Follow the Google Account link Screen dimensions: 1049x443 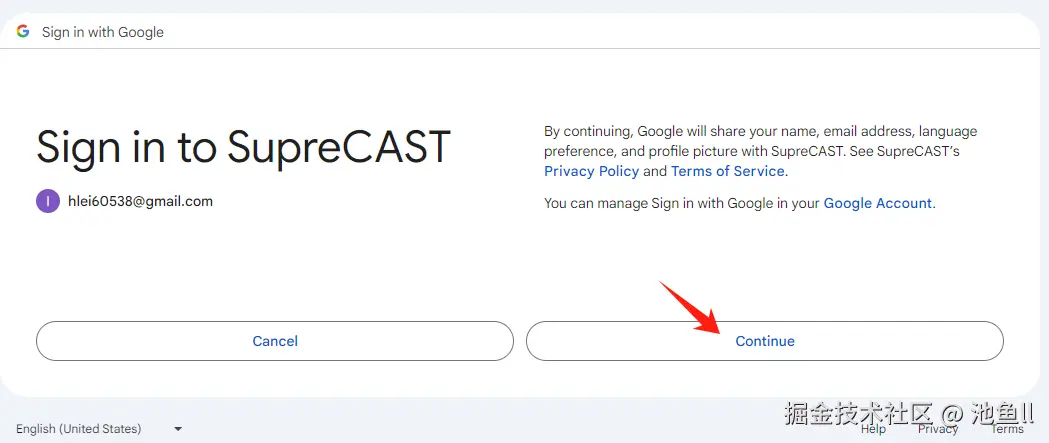878,203
